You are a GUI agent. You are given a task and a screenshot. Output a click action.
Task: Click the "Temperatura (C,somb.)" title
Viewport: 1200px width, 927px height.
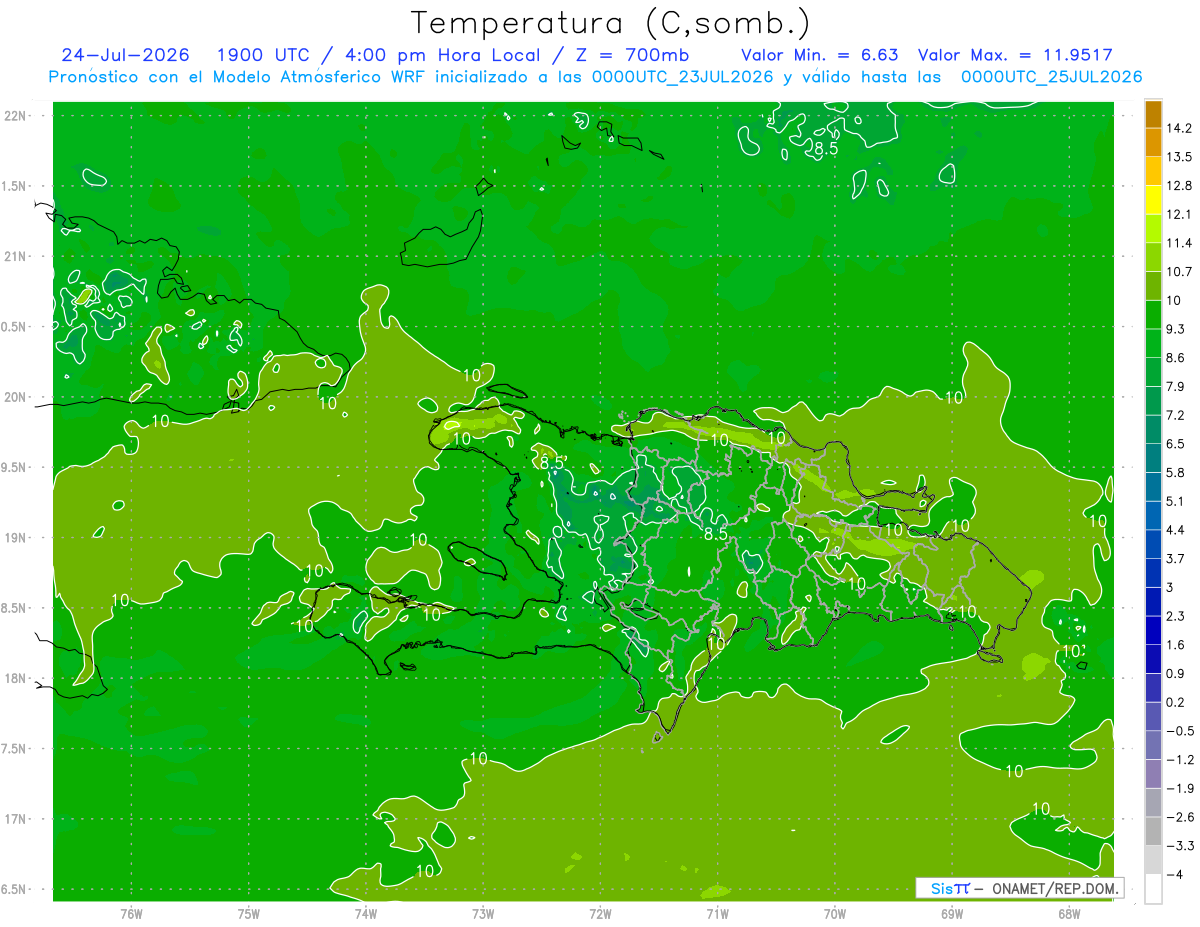610,23
